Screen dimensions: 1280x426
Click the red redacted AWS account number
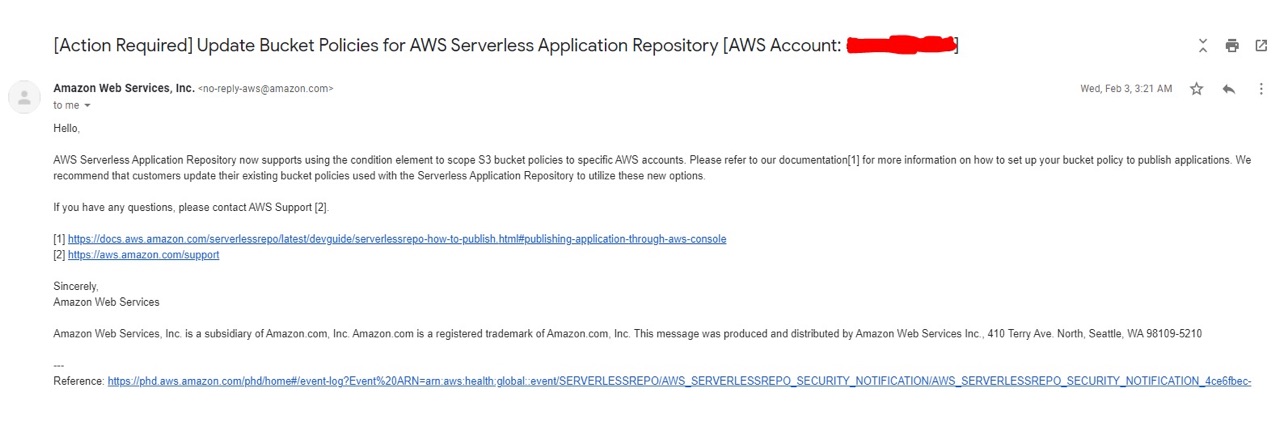900,44
